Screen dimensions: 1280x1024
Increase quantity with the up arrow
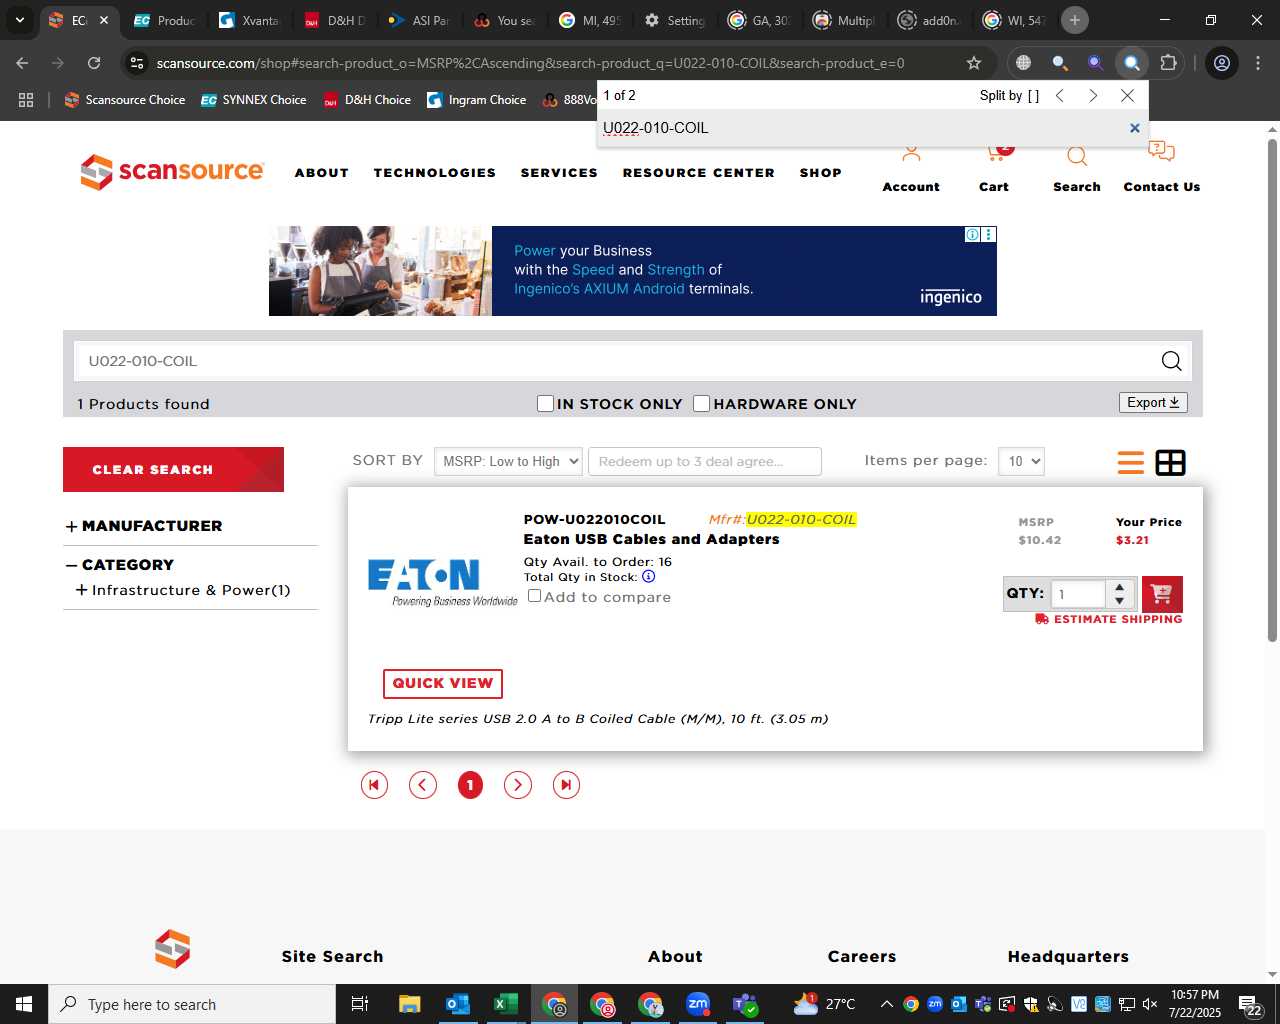click(x=1120, y=587)
